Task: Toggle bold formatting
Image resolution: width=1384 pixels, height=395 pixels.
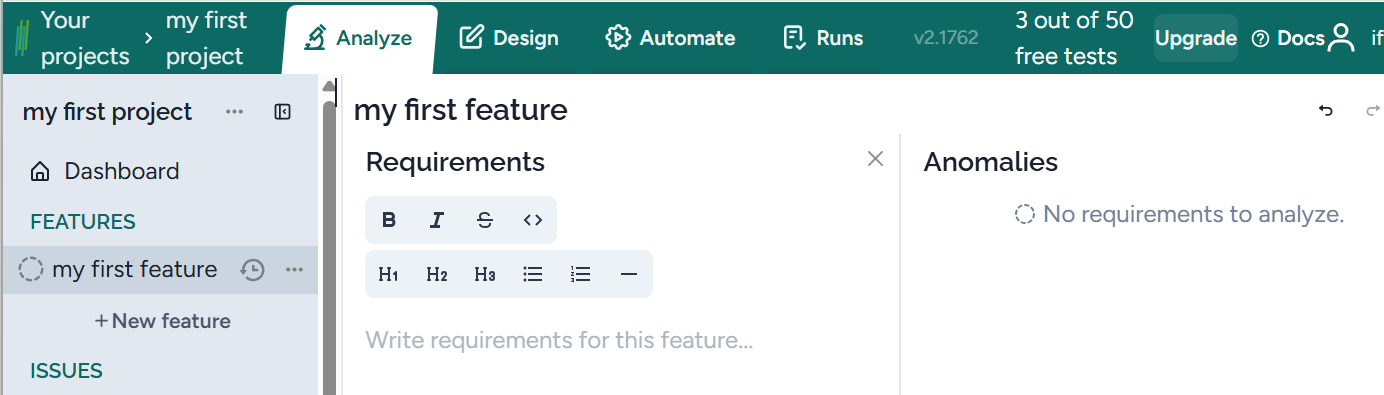Action: click(389, 221)
